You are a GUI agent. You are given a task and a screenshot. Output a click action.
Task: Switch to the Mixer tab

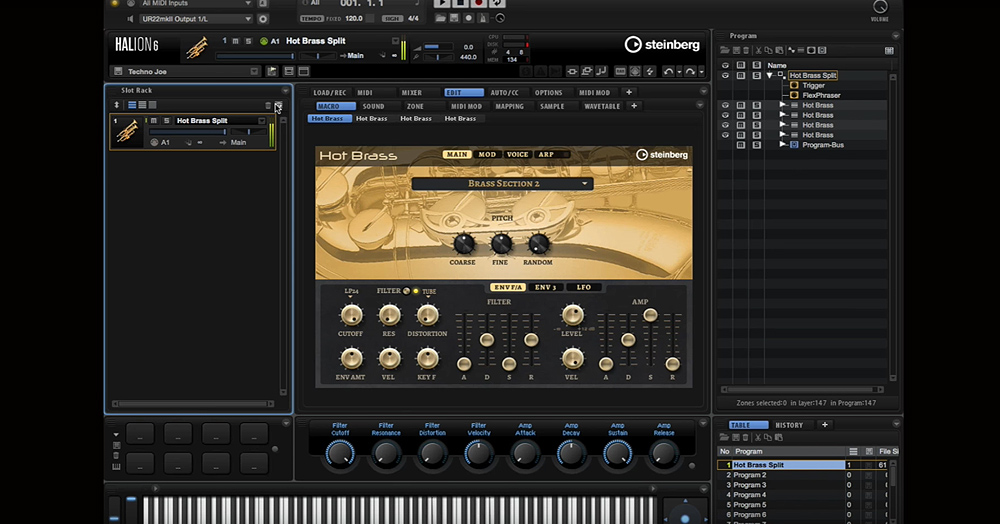[x=412, y=92]
